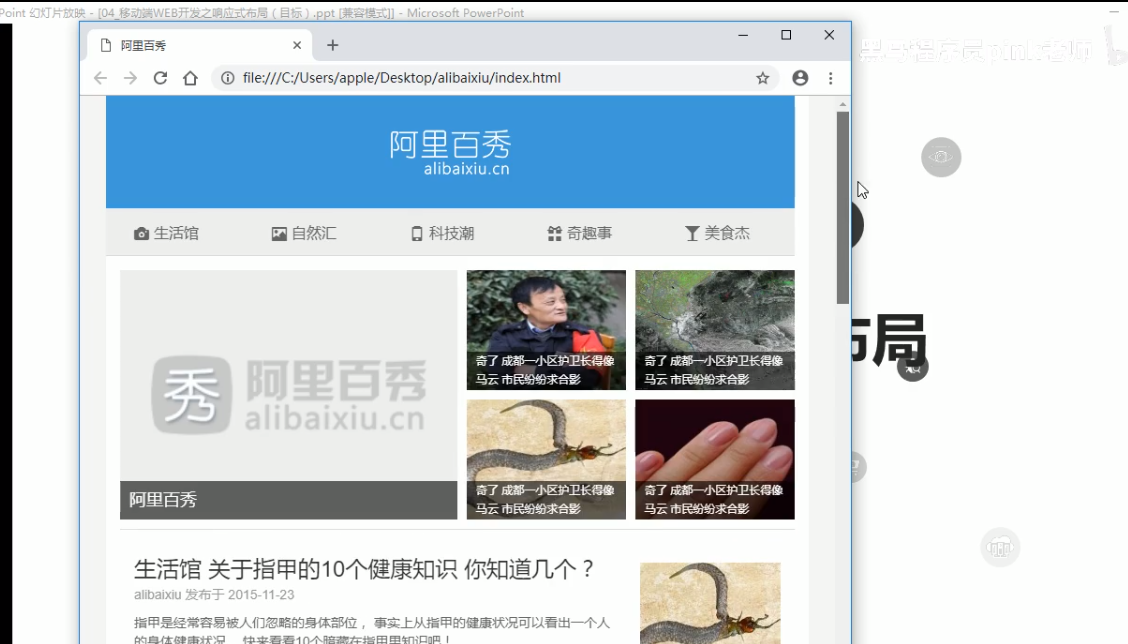The image size is (1128, 644).
Task: Open the man in uniform news thumbnail
Action: pyautogui.click(x=546, y=330)
